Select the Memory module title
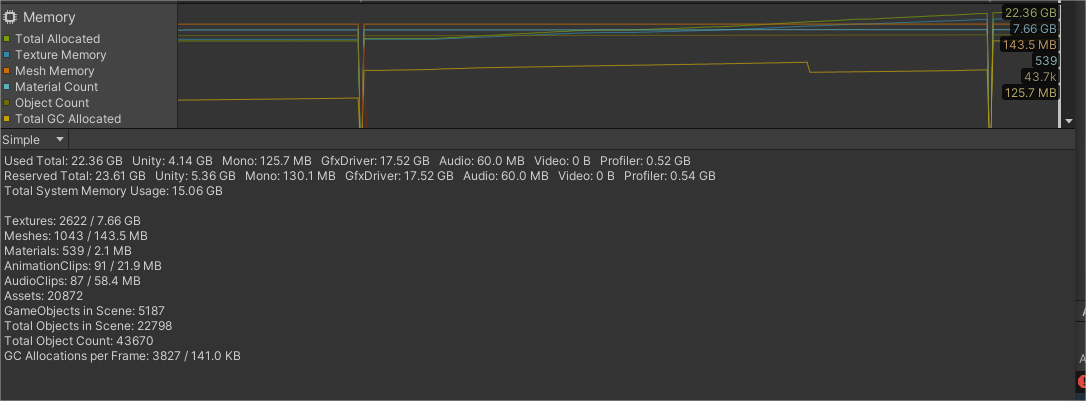 click(x=49, y=18)
